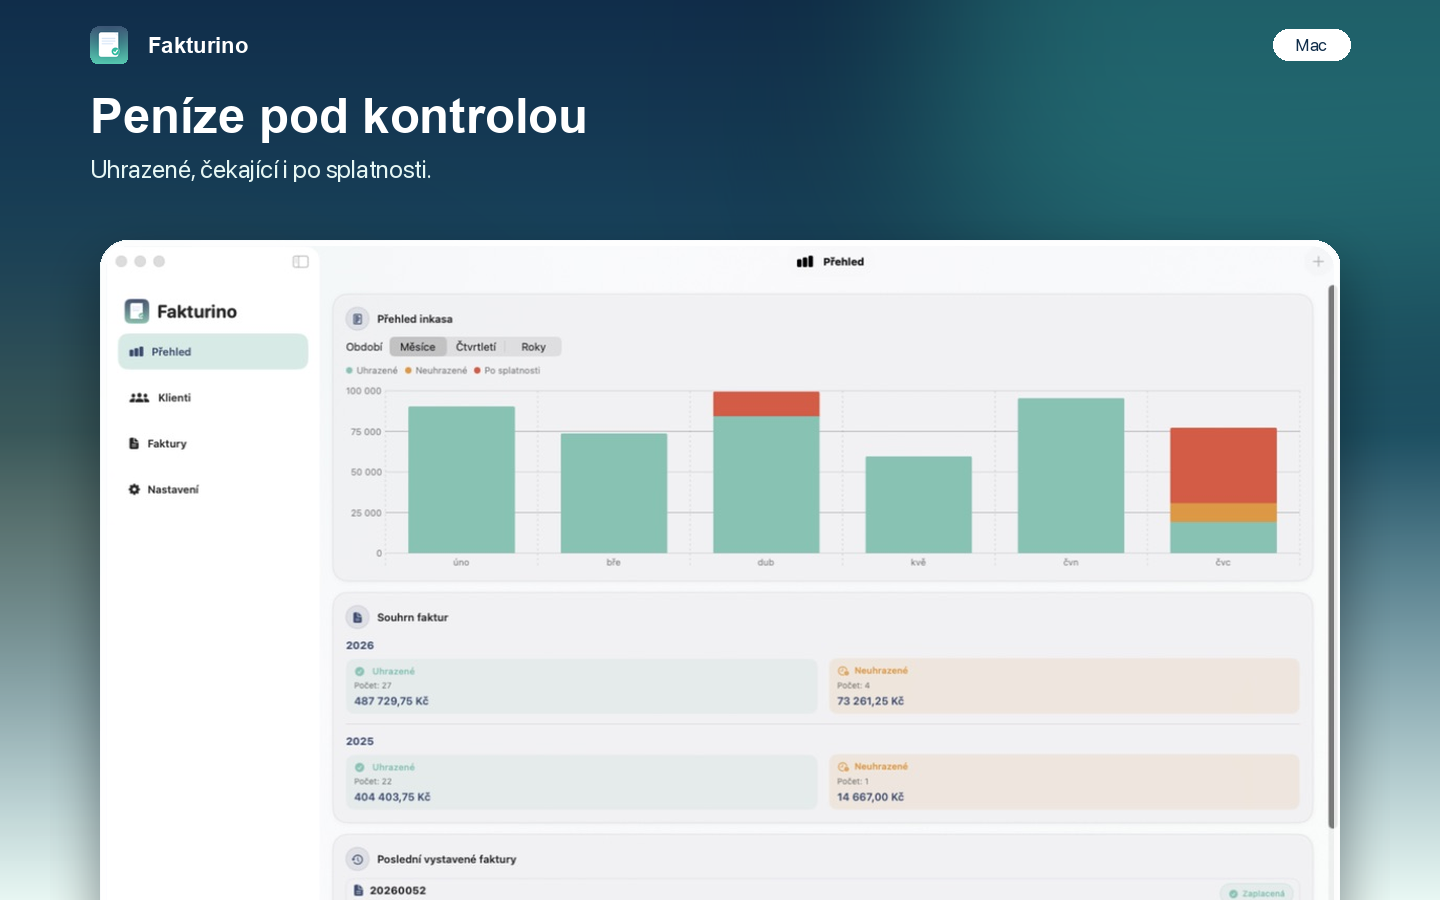Click the Neuhrazené coin icon in 2026

tap(843, 671)
